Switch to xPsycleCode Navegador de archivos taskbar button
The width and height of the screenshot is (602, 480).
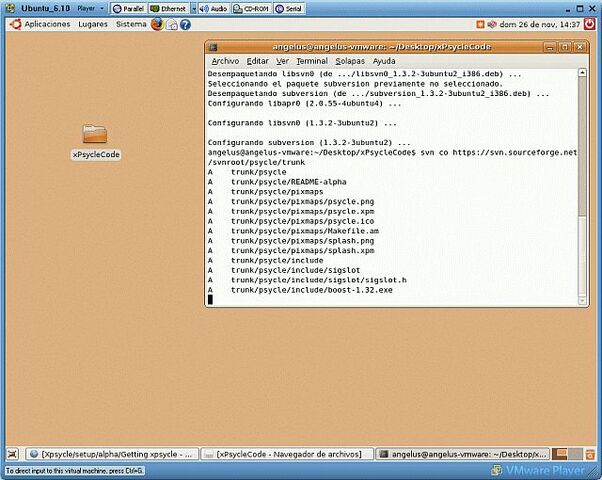287,454
